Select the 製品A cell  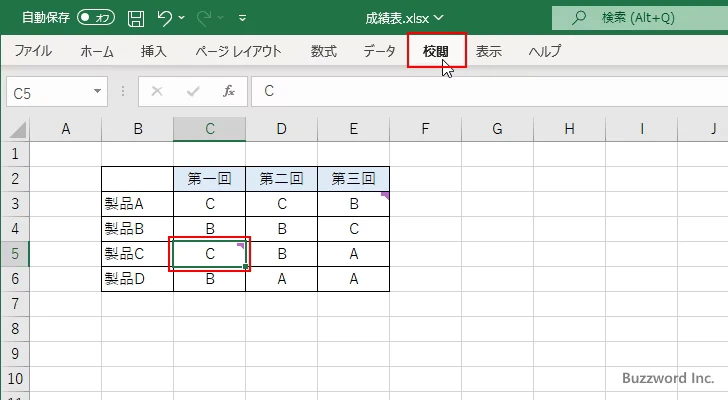point(137,204)
